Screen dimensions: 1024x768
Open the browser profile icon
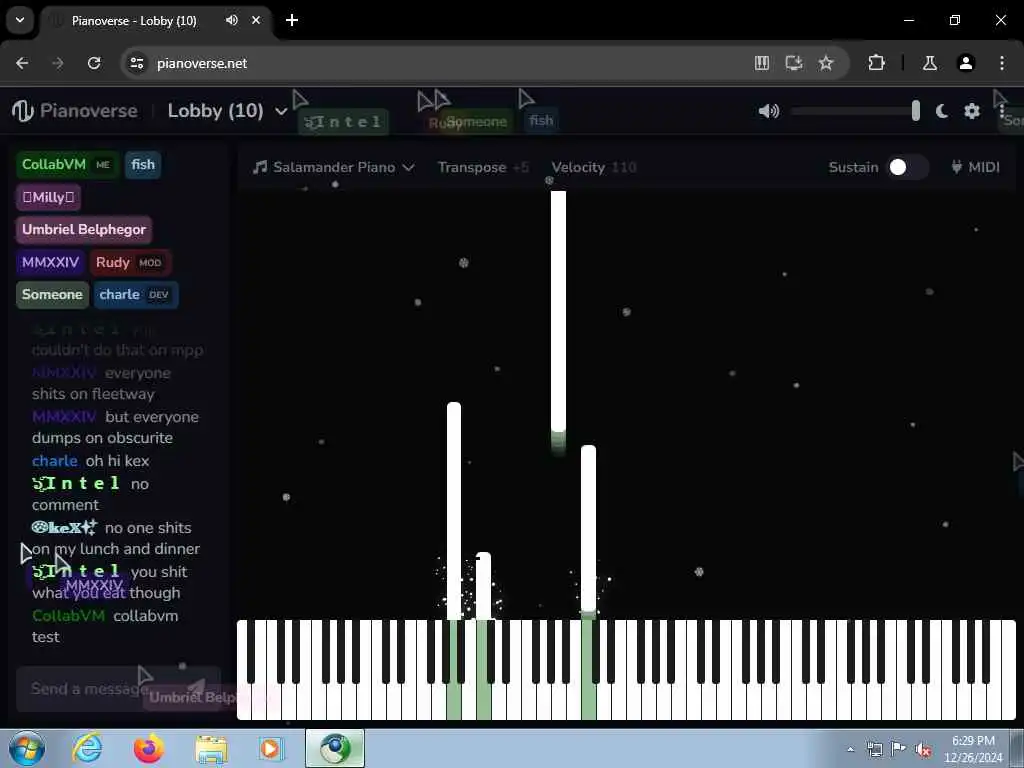click(x=966, y=63)
